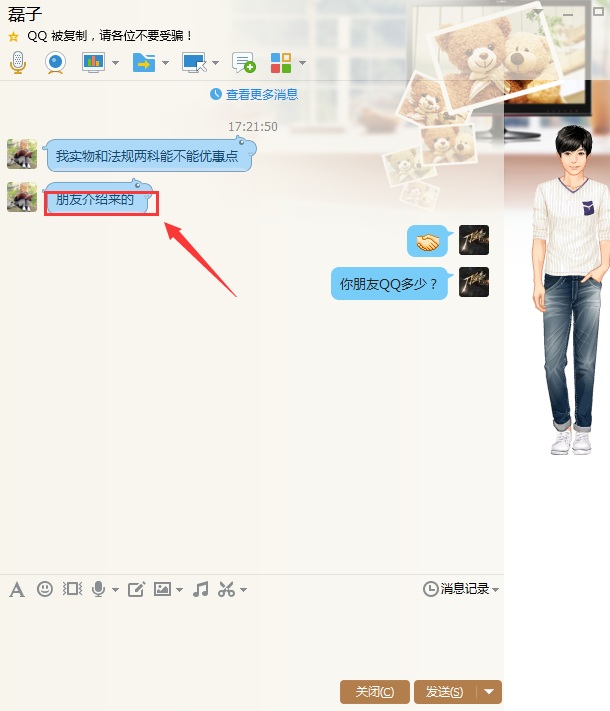Open the emoji smiley picker
Screen dimensions: 610x711
(x=45, y=589)
